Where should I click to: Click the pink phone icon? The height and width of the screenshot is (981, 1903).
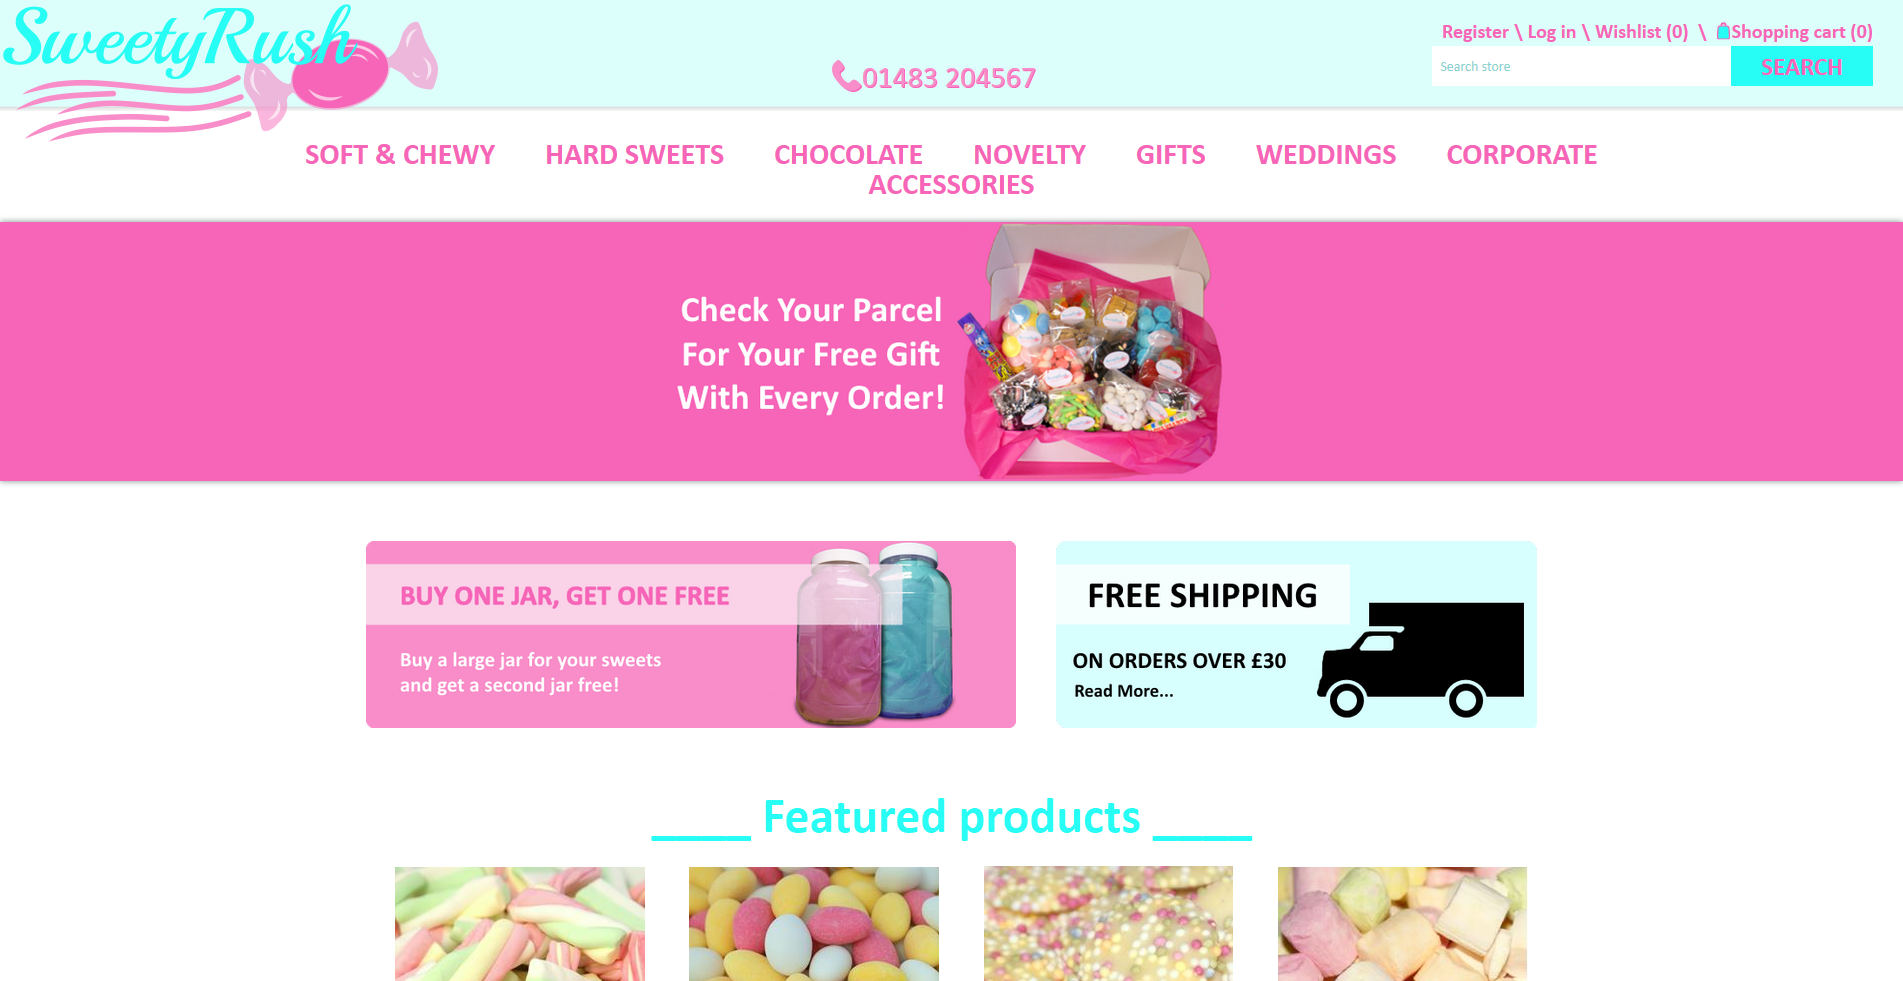pos(846,77)
